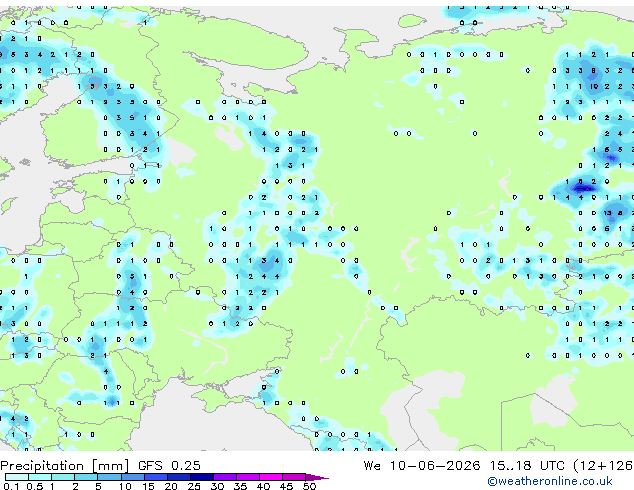
Task: Click the above-50 arrow tip of legend
Action: [317, 477]
